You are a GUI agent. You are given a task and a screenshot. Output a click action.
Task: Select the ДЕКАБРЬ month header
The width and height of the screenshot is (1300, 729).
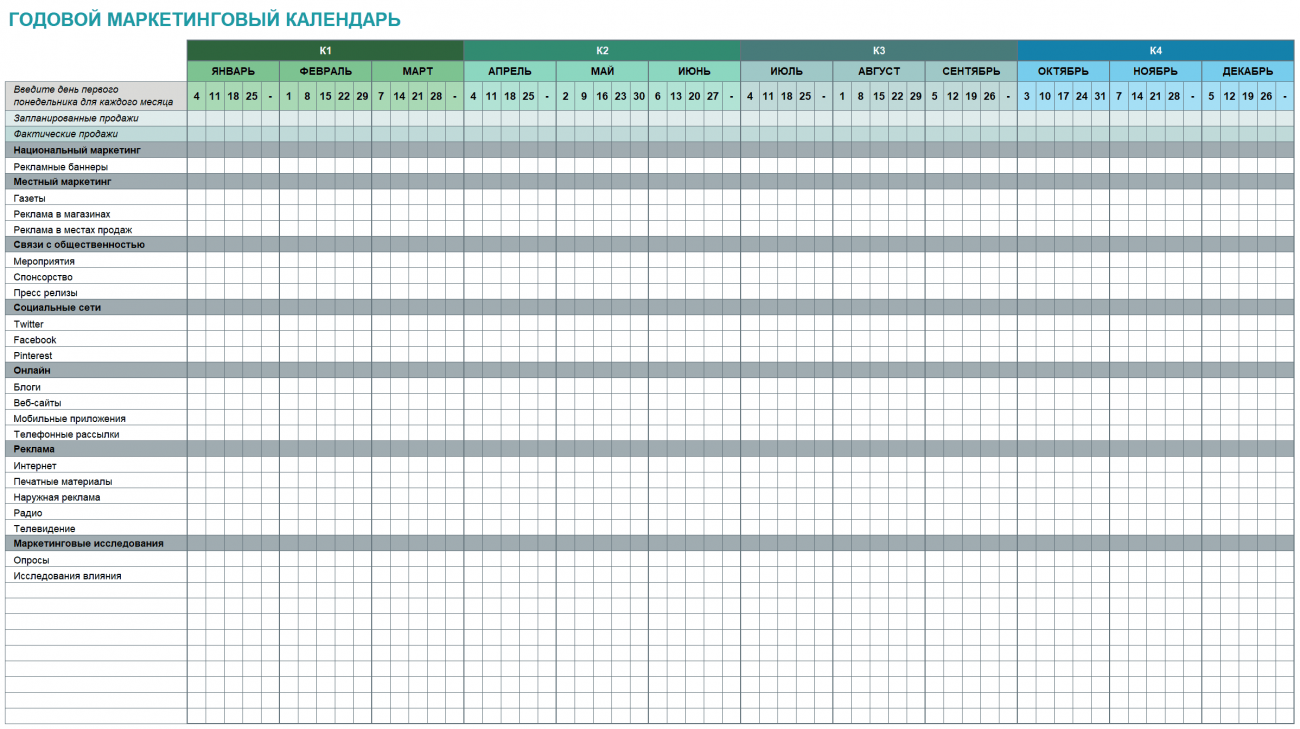tap(1248, 71)
